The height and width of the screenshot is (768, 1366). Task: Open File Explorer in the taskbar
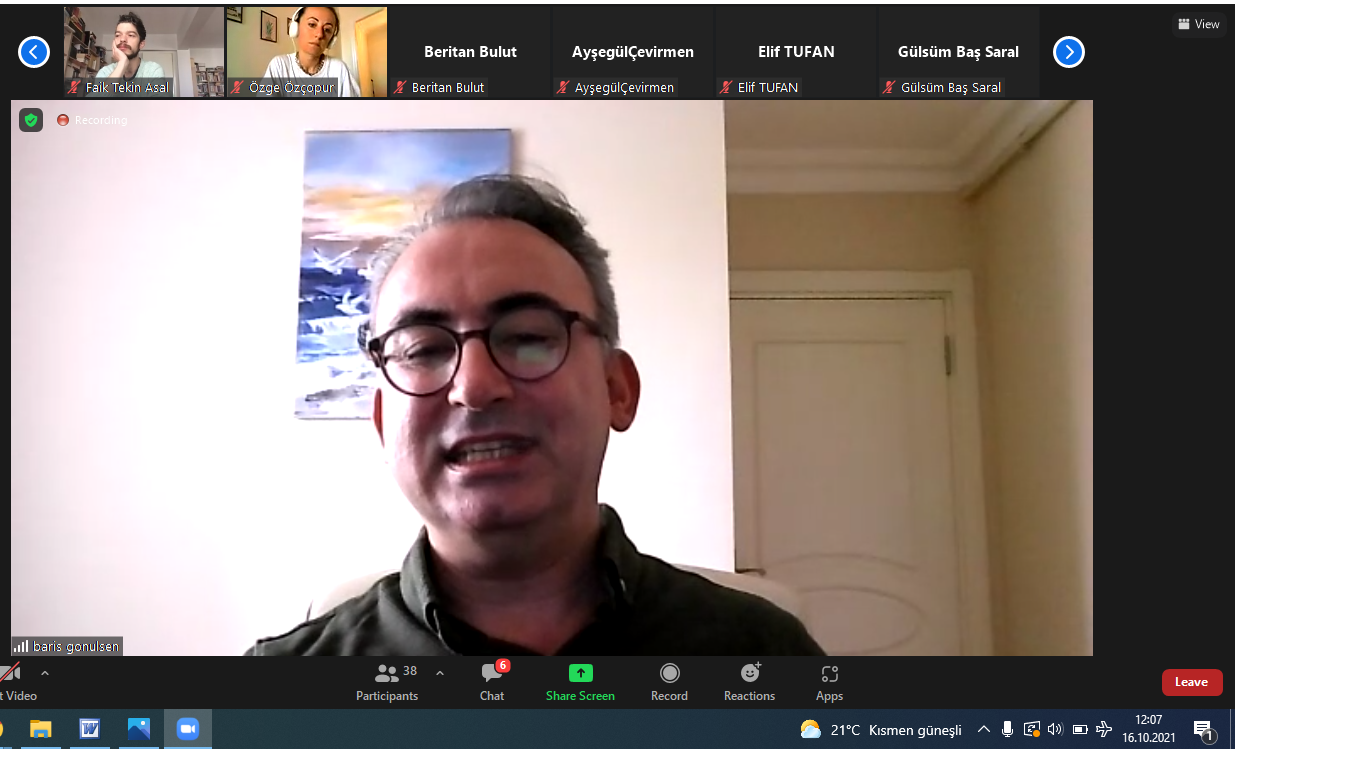click(41, 729)
